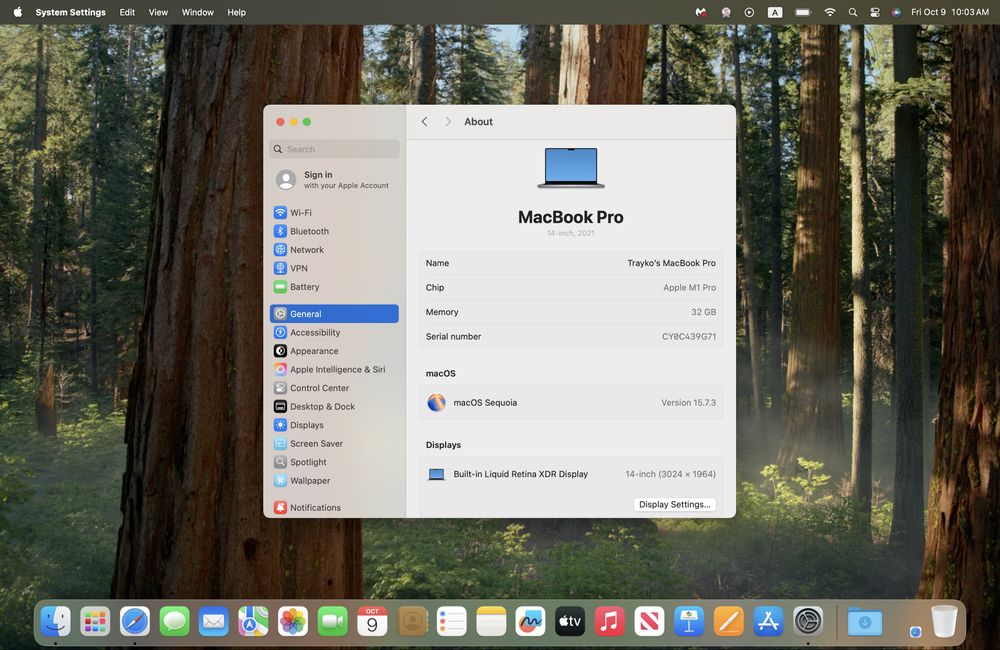Screen dimensions: 1000x650
Task: Click Wi-Fi status in menu bar
Action: tap(830, 12)
